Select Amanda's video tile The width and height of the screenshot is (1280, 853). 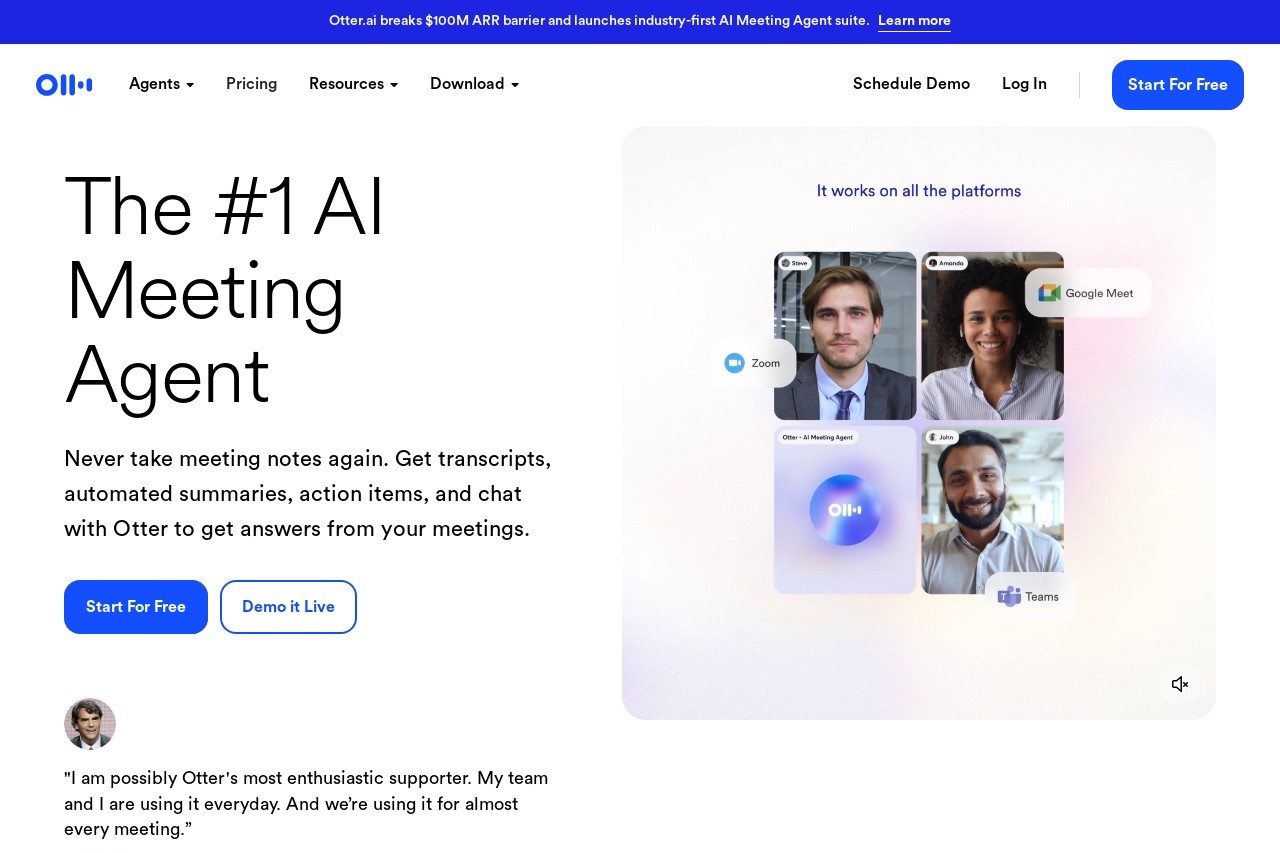[992, 336]
